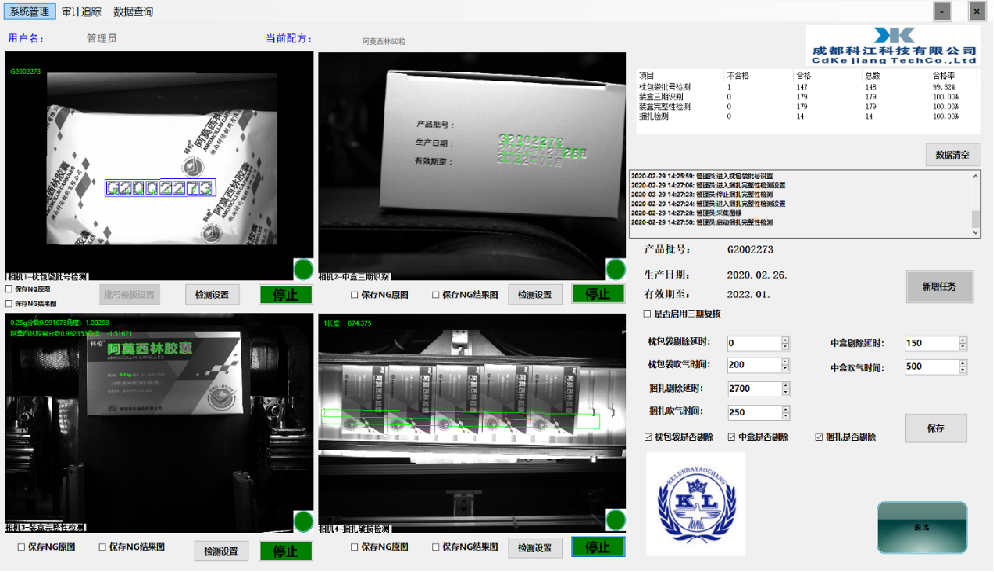
Task: Click the 成都科江科技 company logo
Action: pyautogui.click(x=893, y=46)
